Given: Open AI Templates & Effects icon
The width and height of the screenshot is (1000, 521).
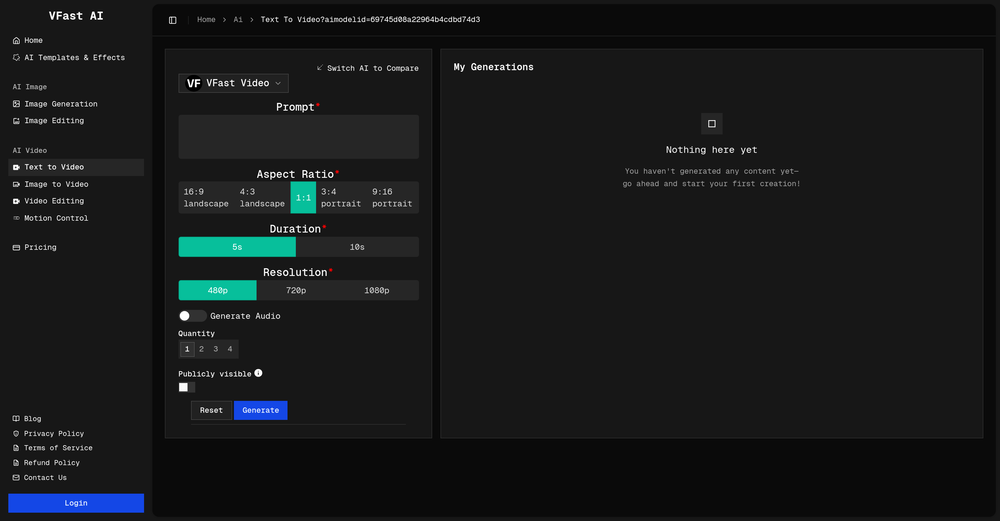Looking at the screenshot, I should (x=16, y=58).
